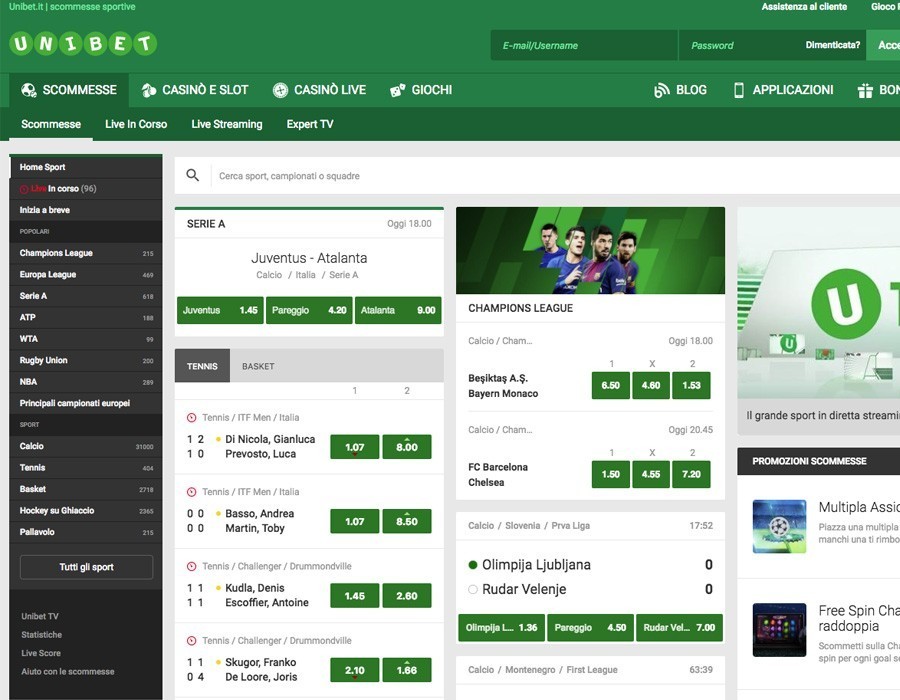Viewport: 900px width, 700px height.
Task: Open APPLICAZIONI page
Action: (784, 90)
